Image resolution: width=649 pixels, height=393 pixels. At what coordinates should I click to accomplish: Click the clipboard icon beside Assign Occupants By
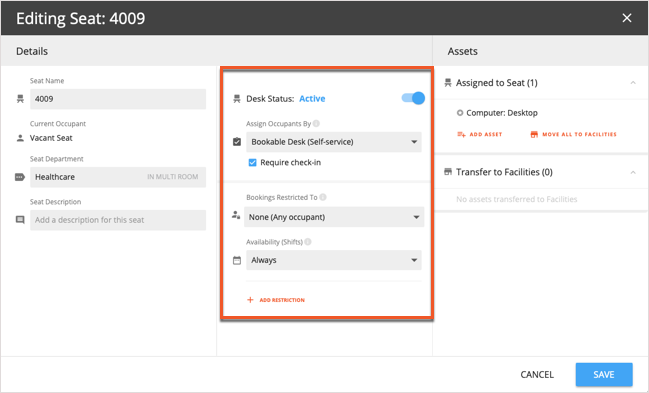237,142
